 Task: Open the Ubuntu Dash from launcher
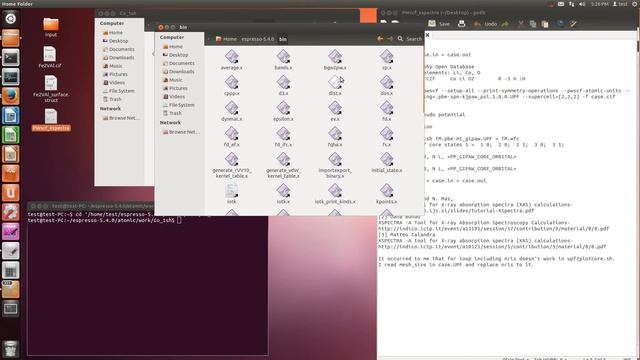tap(10, 18)
